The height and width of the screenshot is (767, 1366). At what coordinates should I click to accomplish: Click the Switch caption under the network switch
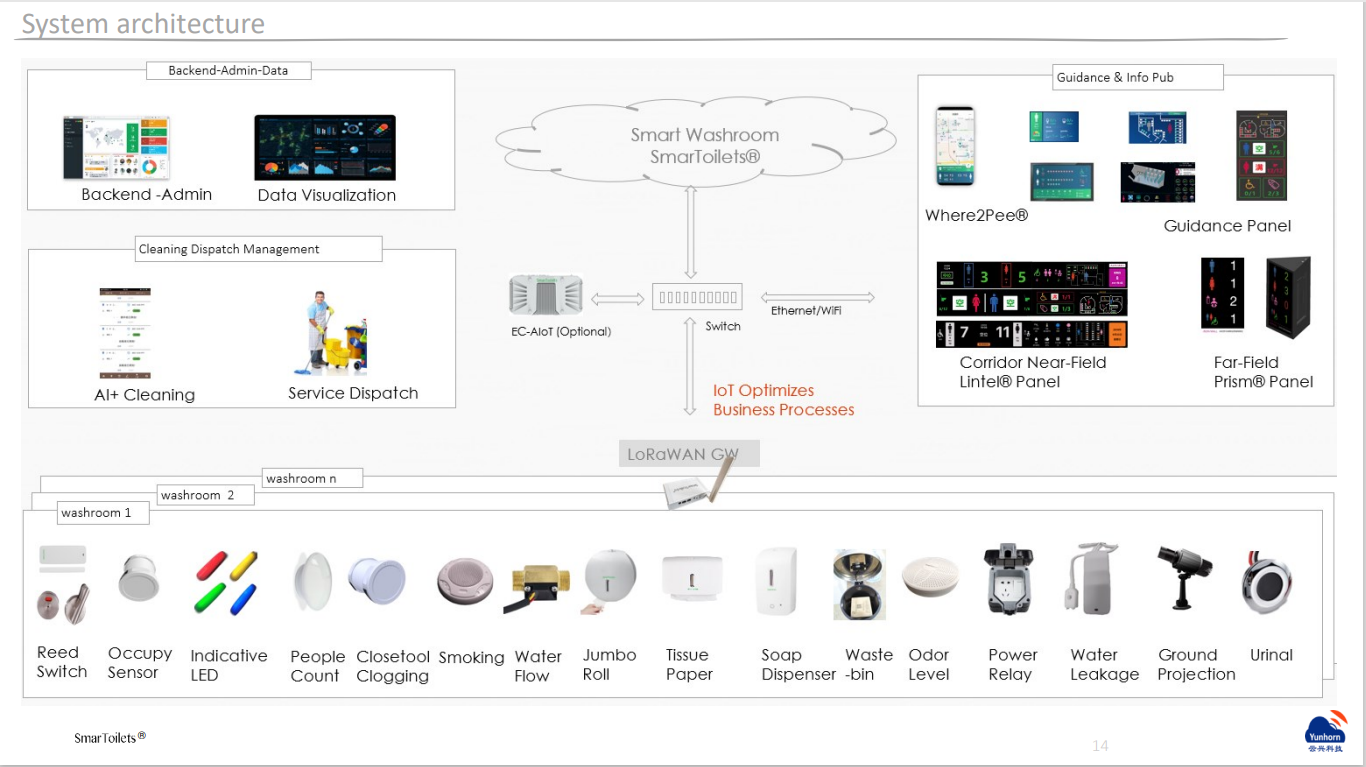pos(723,326)
